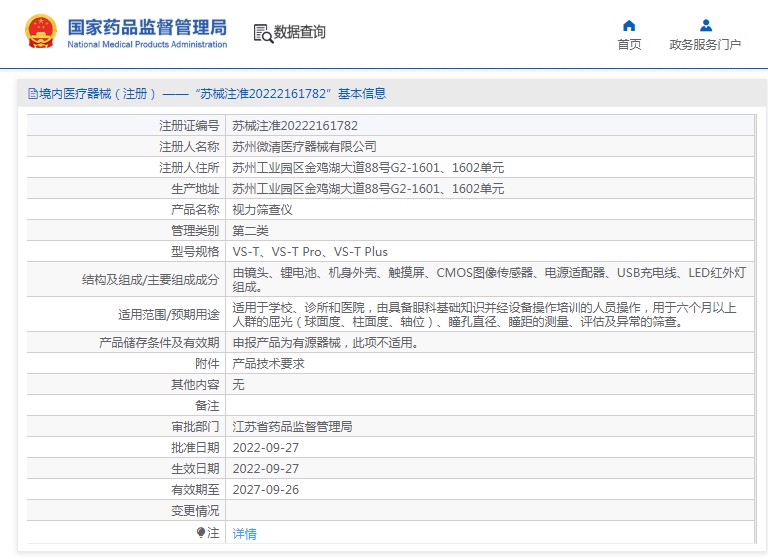Click the 变更情况 row label
The image size is (768, 559).
click(x=195, y=511)
